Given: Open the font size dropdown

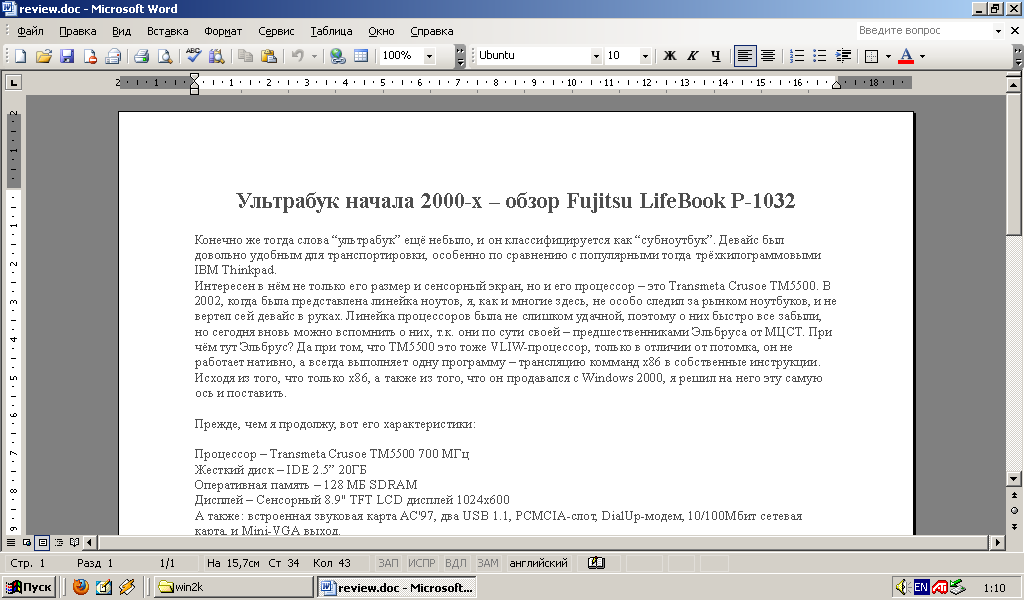Looking at the screenshot, I should point(646,55).
